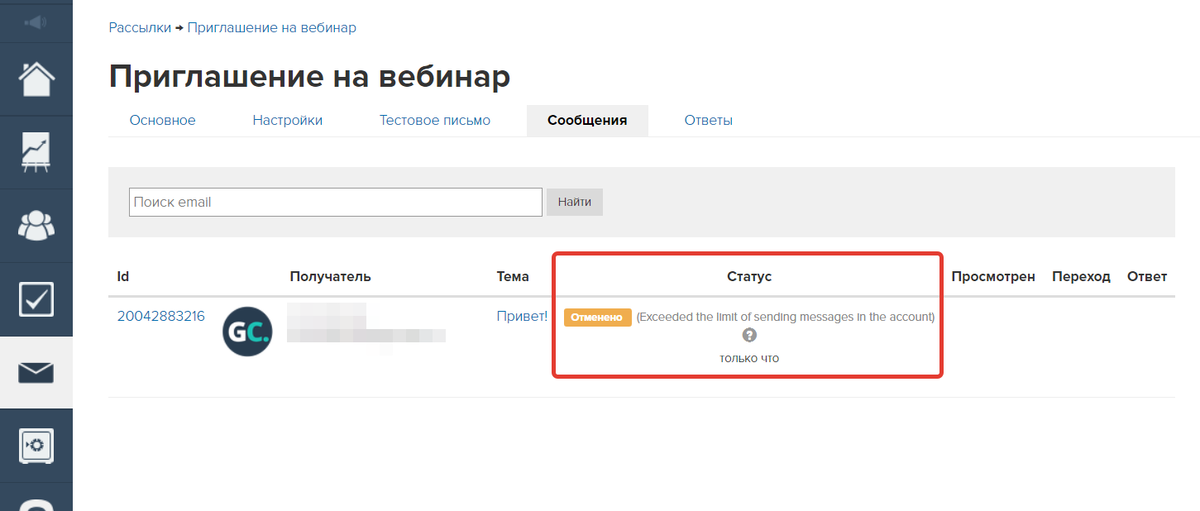Click the megaphone icon atop the sidebar

coord(36,22)
